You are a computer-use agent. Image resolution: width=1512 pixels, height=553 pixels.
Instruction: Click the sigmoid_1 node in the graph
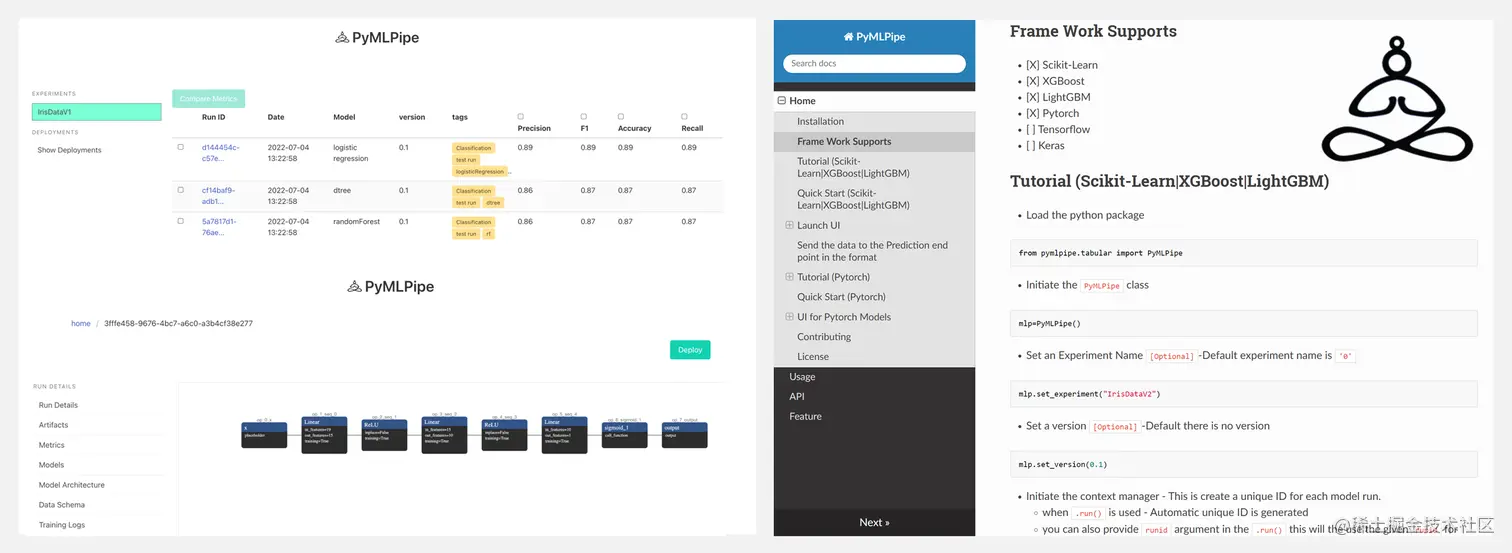pos(625,435)
